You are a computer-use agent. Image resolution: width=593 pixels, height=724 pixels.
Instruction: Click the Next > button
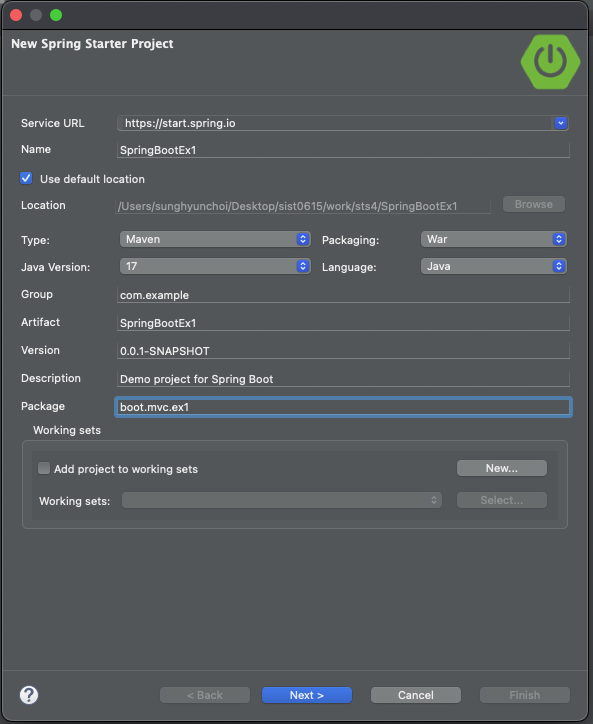(x=307, y=695)
